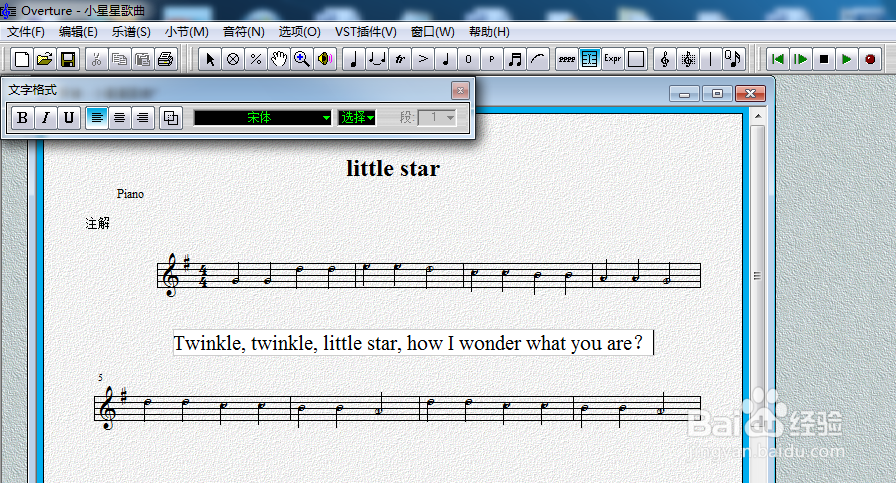The image size is (896, 483).
Task: Save the score with the floppy icon
Action: coord(68,59)
